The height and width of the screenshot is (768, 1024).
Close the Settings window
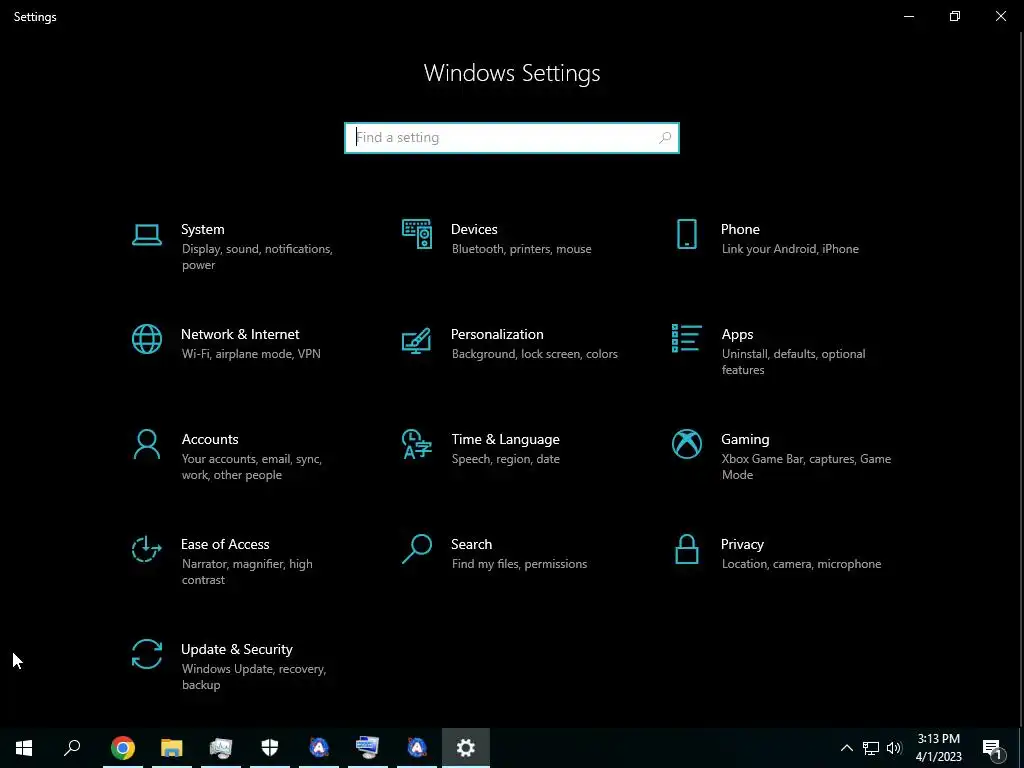click(x=1000, y=16)
